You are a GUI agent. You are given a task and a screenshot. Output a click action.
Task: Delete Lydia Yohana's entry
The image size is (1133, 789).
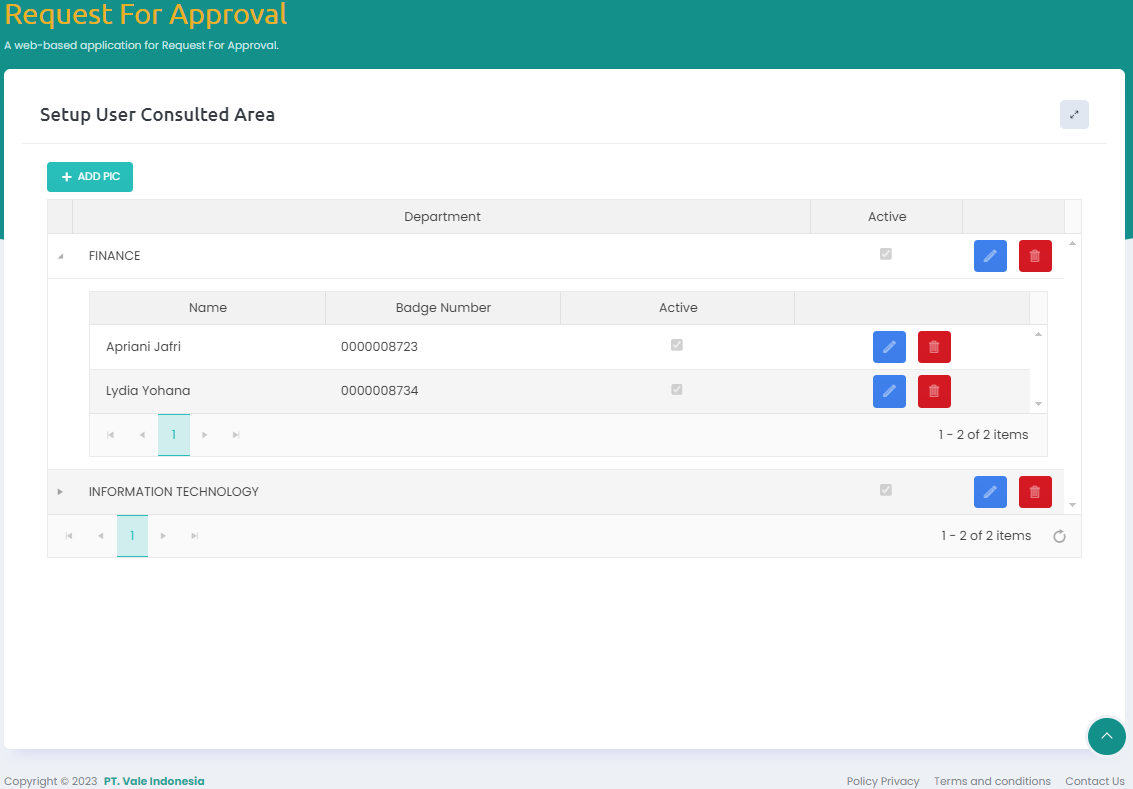(x=934, y=391)
